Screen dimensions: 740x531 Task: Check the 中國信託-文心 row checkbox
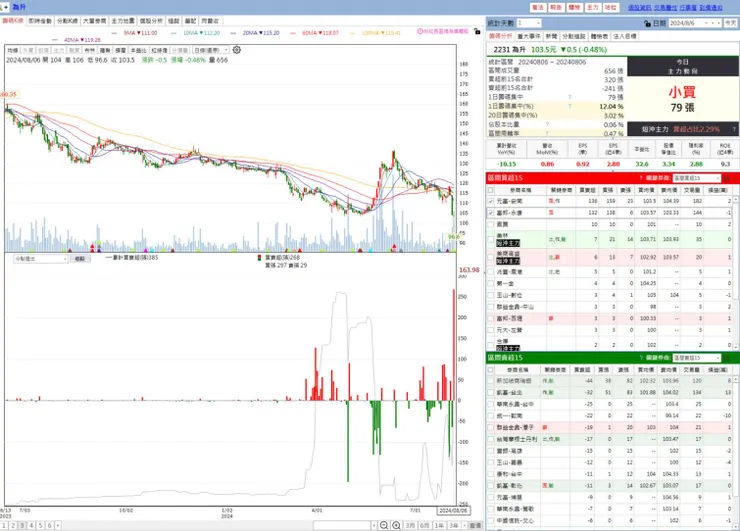tap(491, 521)
